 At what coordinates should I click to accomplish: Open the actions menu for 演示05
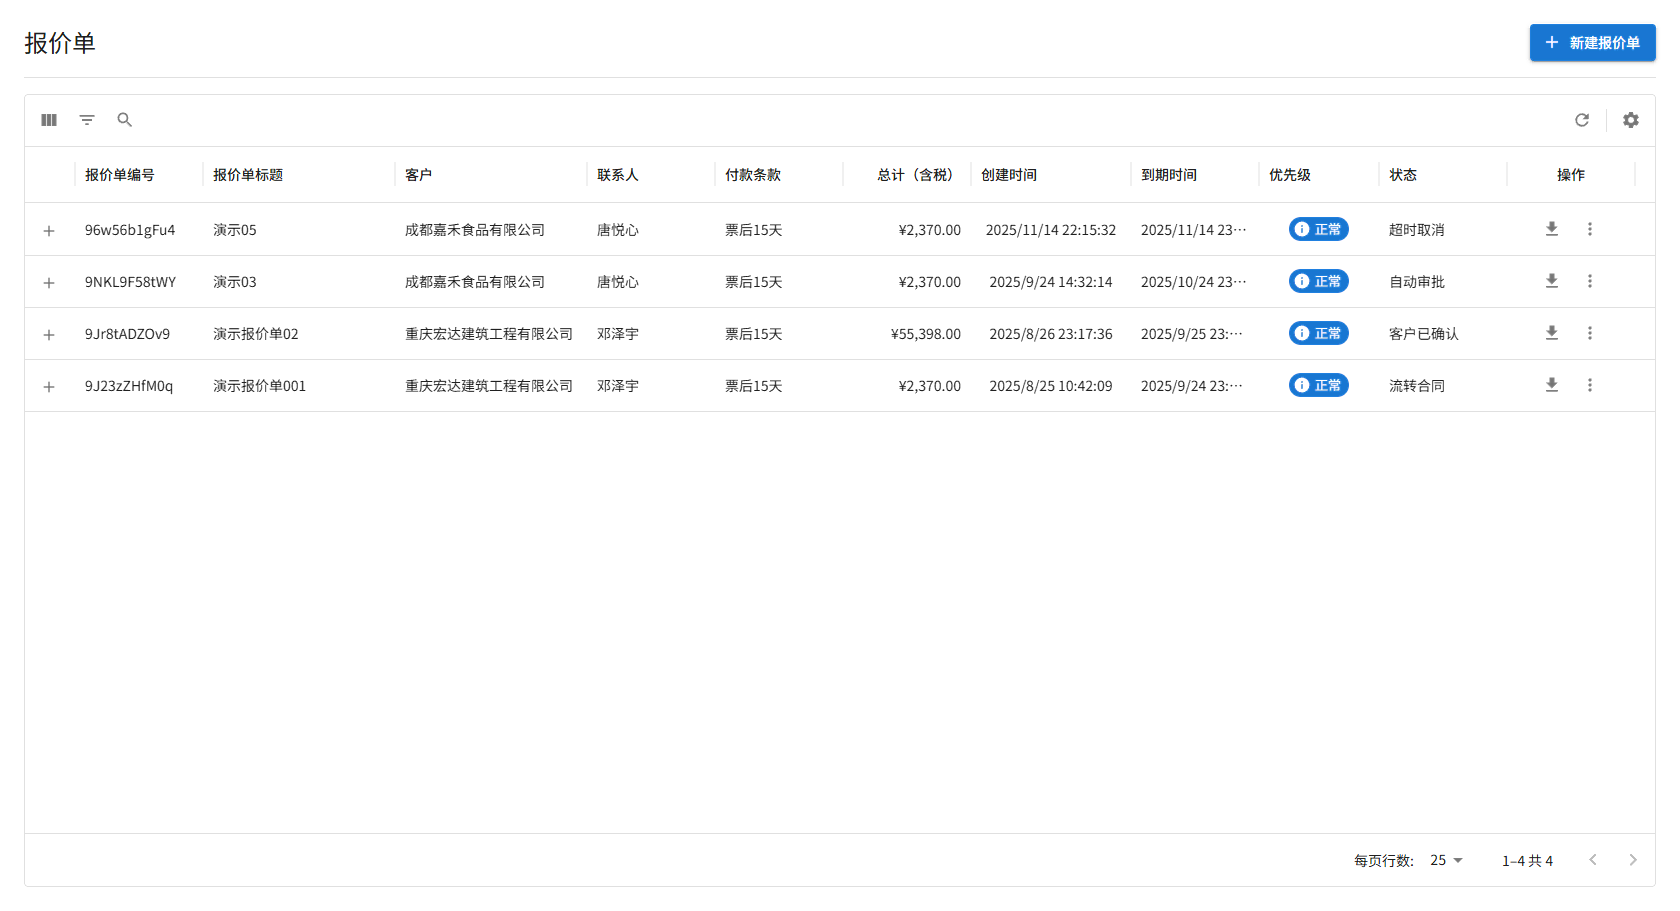click(1590, 229)
